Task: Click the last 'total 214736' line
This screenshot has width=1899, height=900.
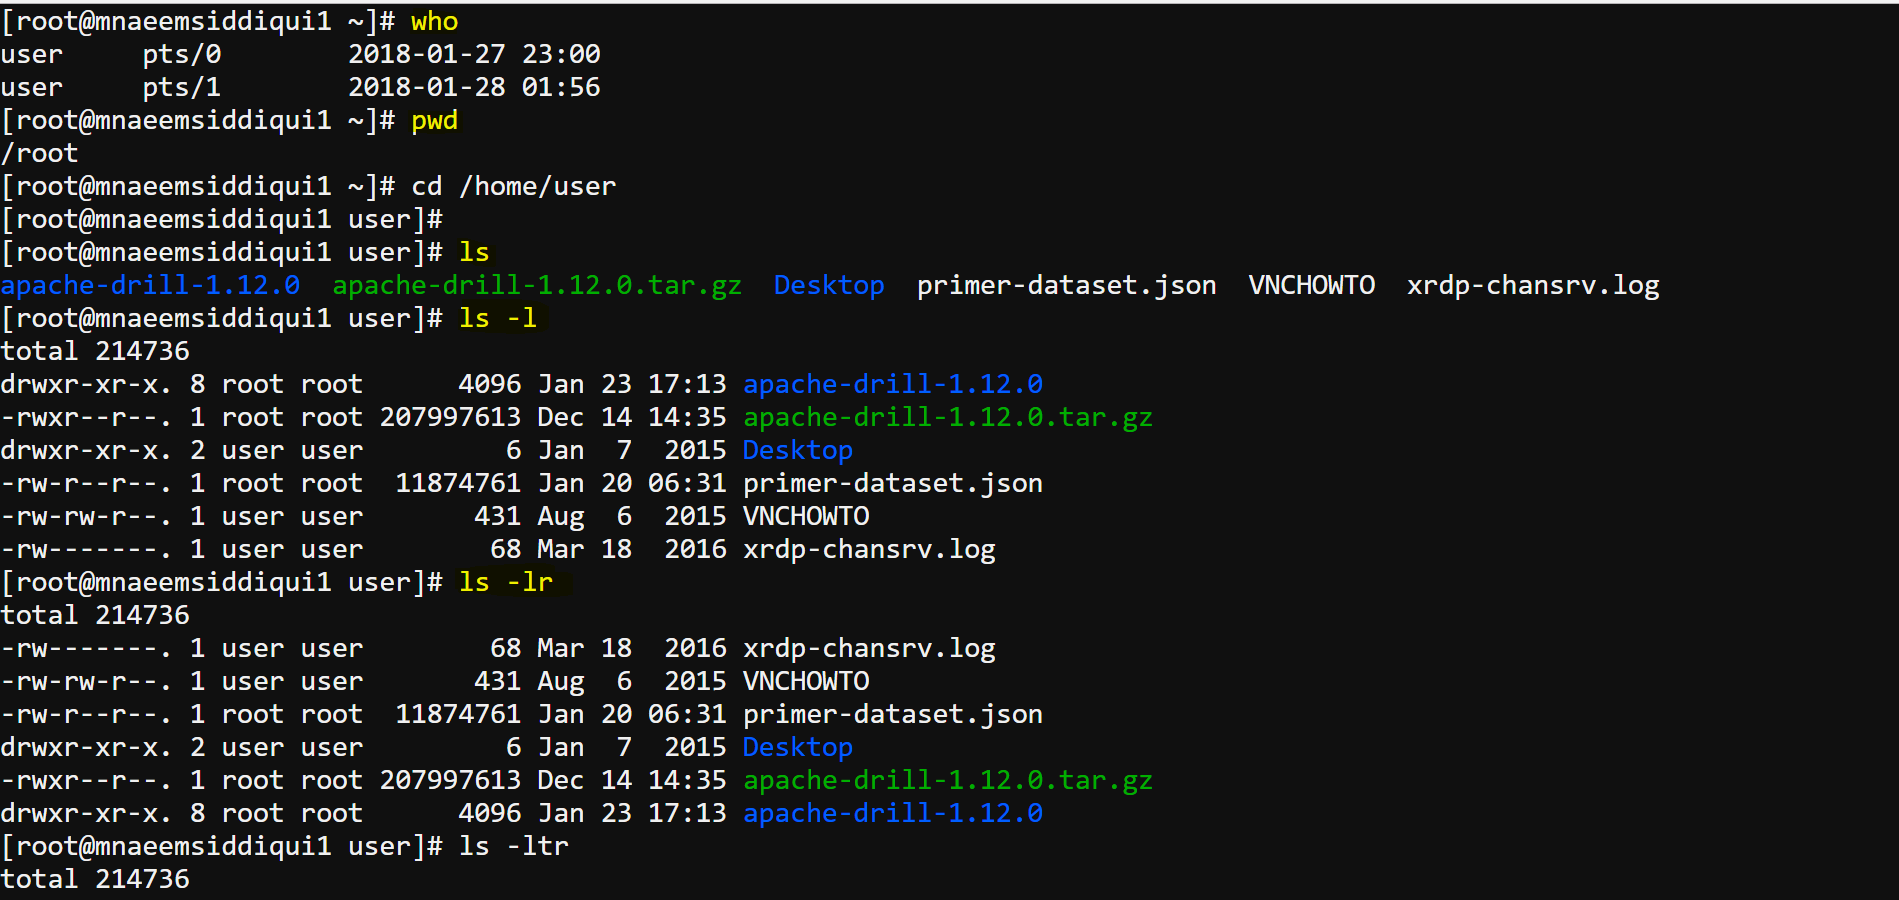Action: click(95, 879)
